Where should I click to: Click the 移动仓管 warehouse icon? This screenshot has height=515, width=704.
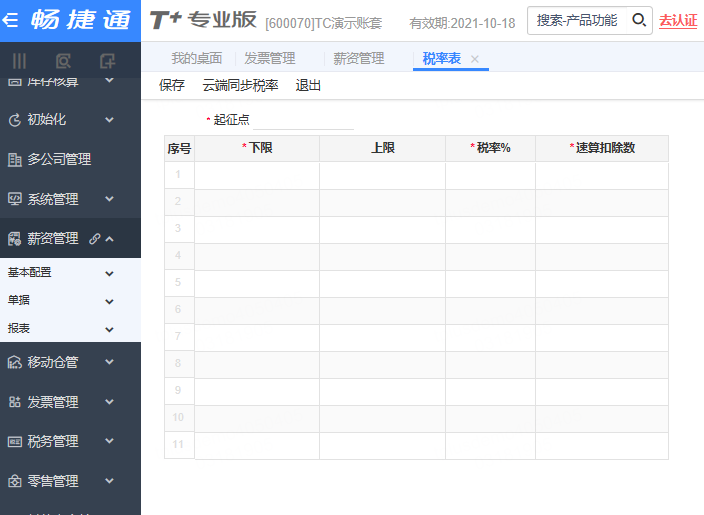tap(15, 362)
